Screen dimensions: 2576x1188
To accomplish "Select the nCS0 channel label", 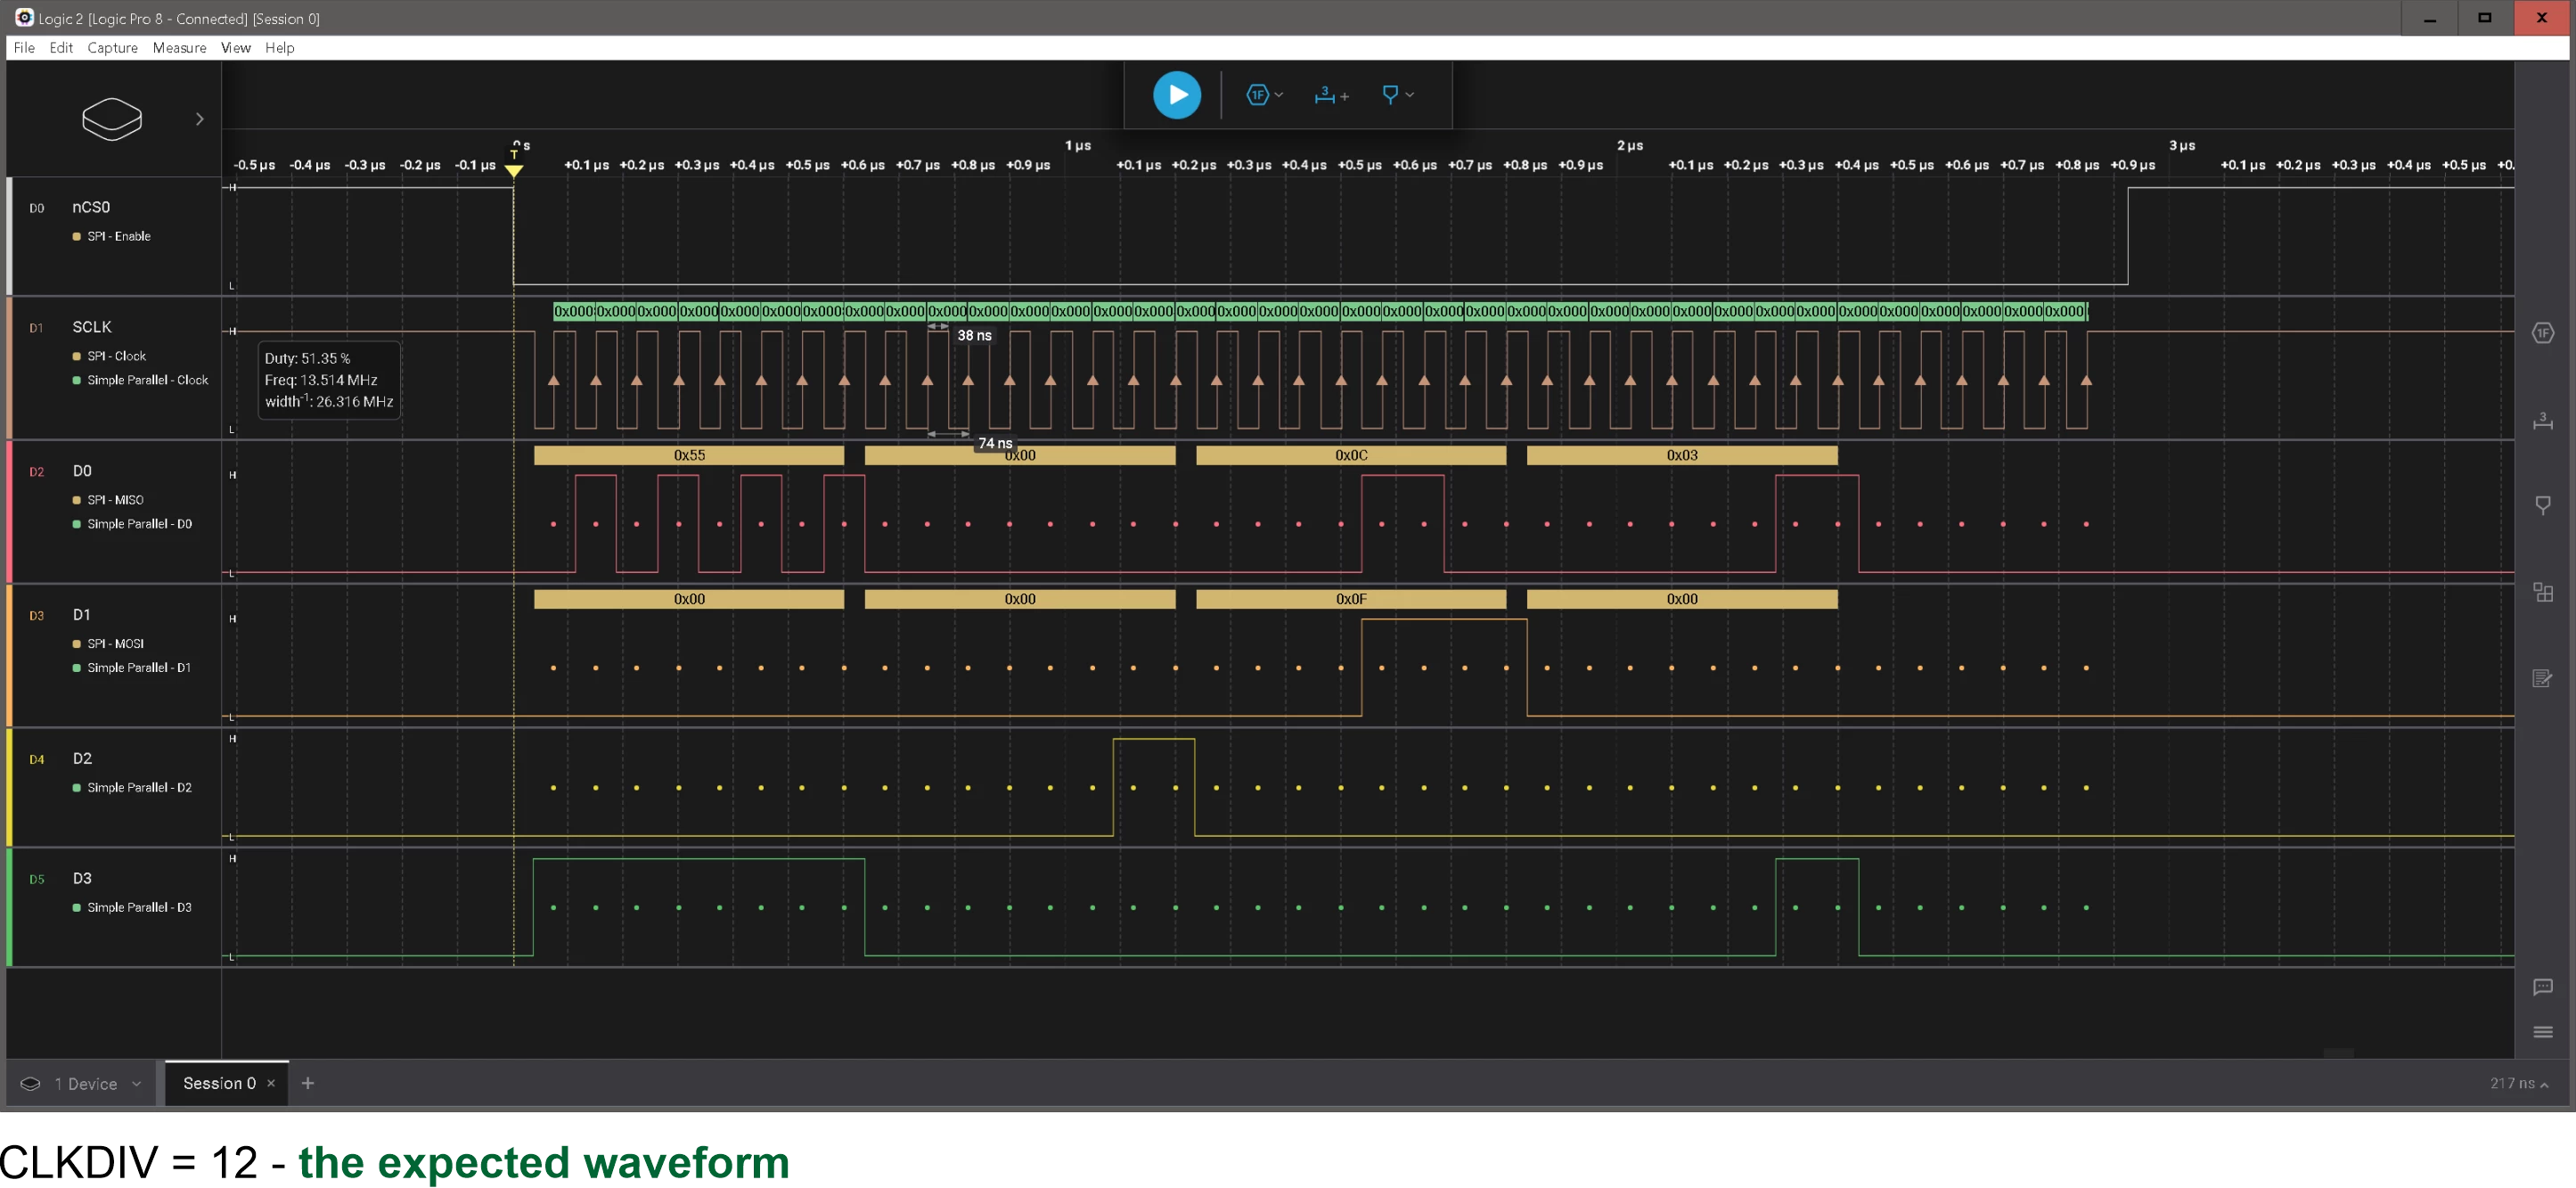I will (91, 207).
